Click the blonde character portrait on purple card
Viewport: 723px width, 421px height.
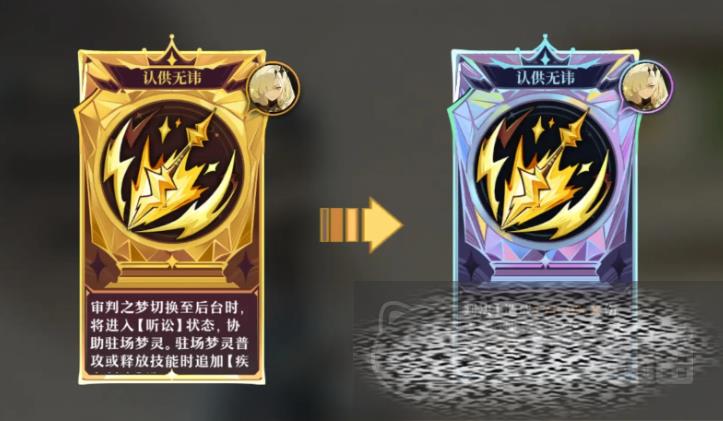pos(646,88)
